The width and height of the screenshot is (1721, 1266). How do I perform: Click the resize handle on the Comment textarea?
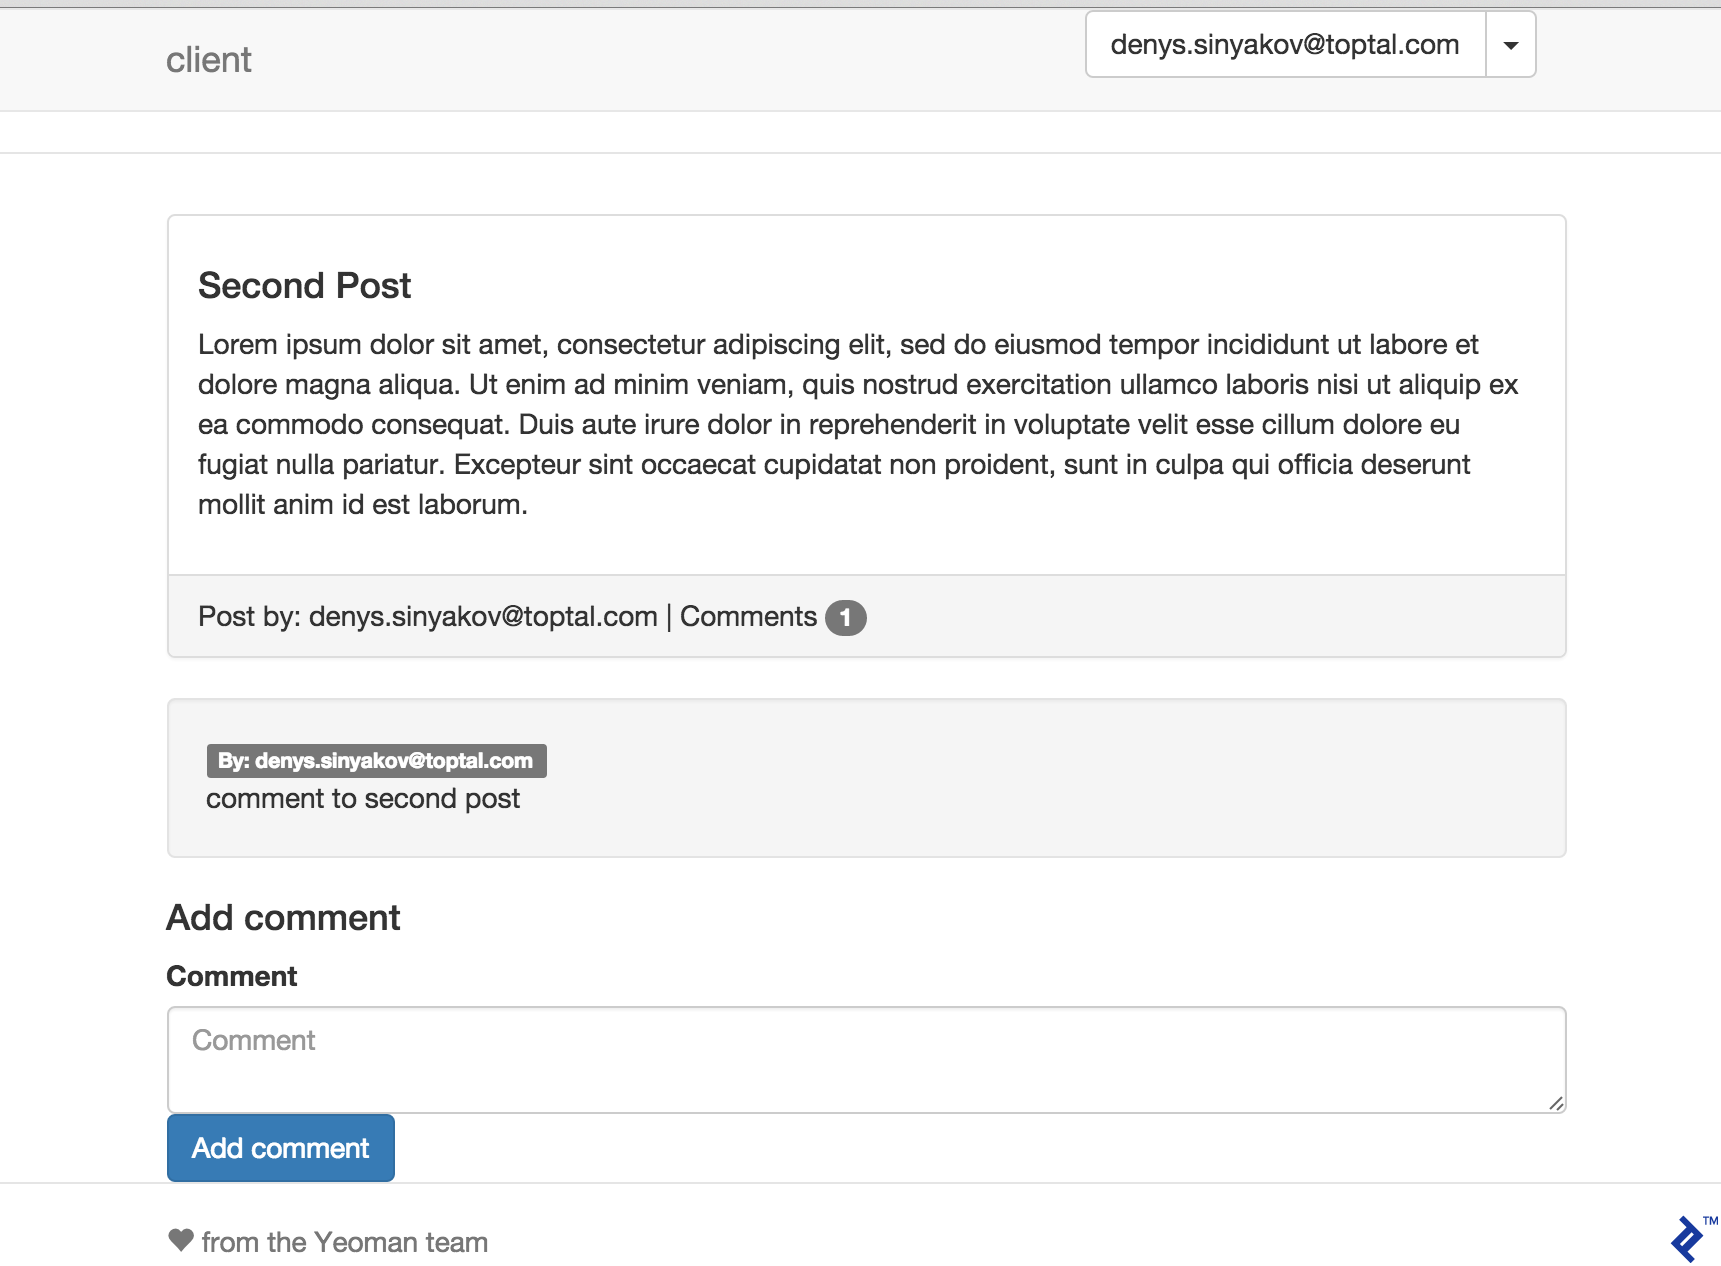pyautogui.click(x=1556, y=1103)
